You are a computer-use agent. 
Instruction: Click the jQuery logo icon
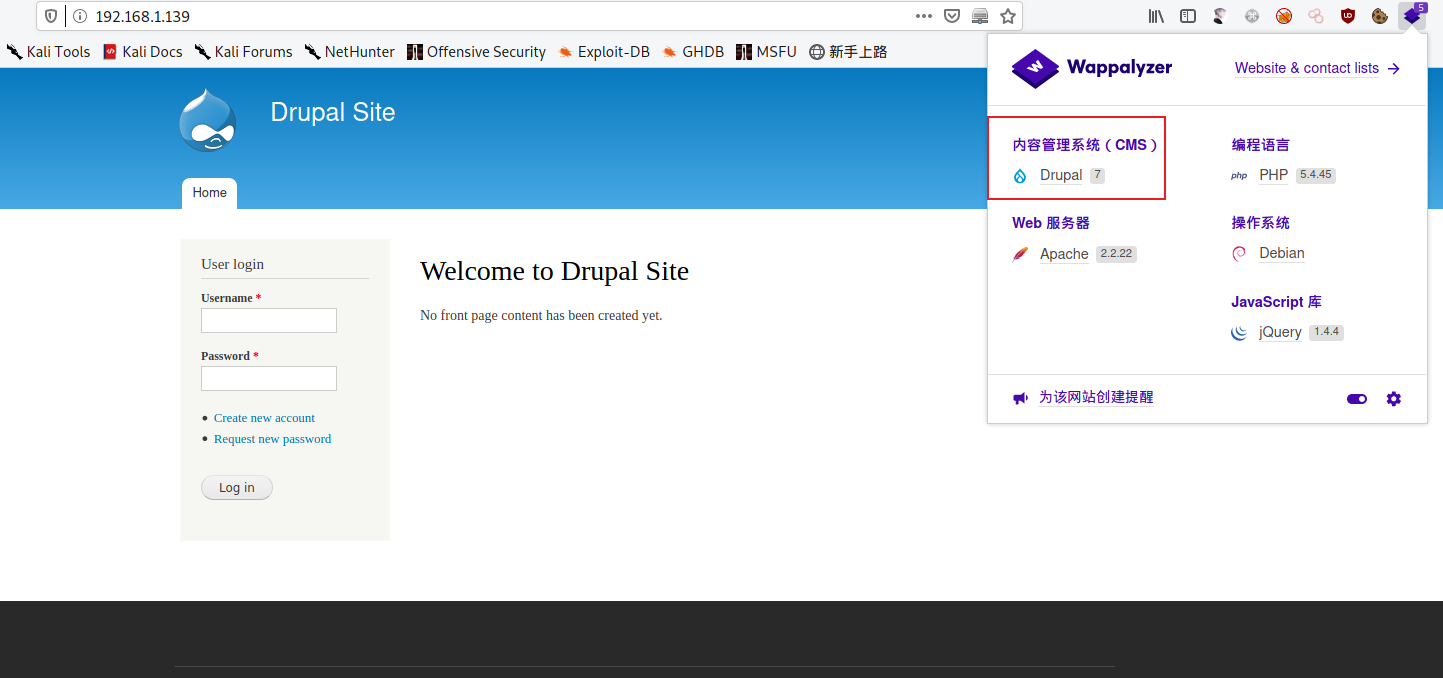pos(1239,333)
